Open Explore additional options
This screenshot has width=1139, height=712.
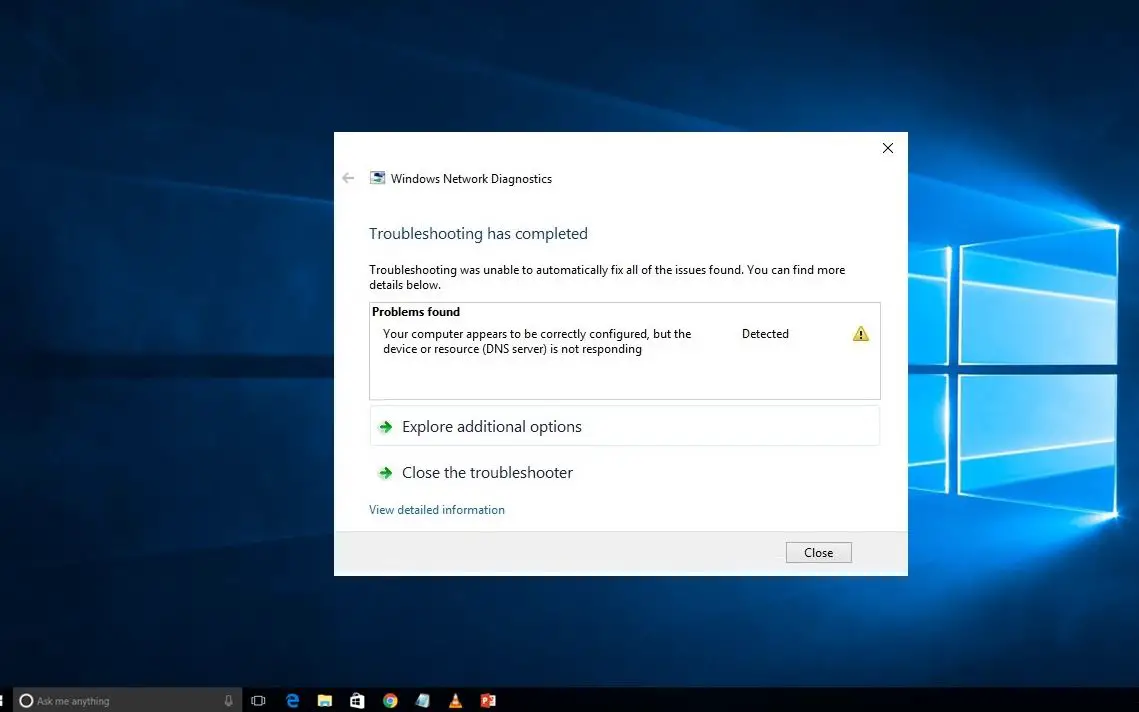coord(625,426)
